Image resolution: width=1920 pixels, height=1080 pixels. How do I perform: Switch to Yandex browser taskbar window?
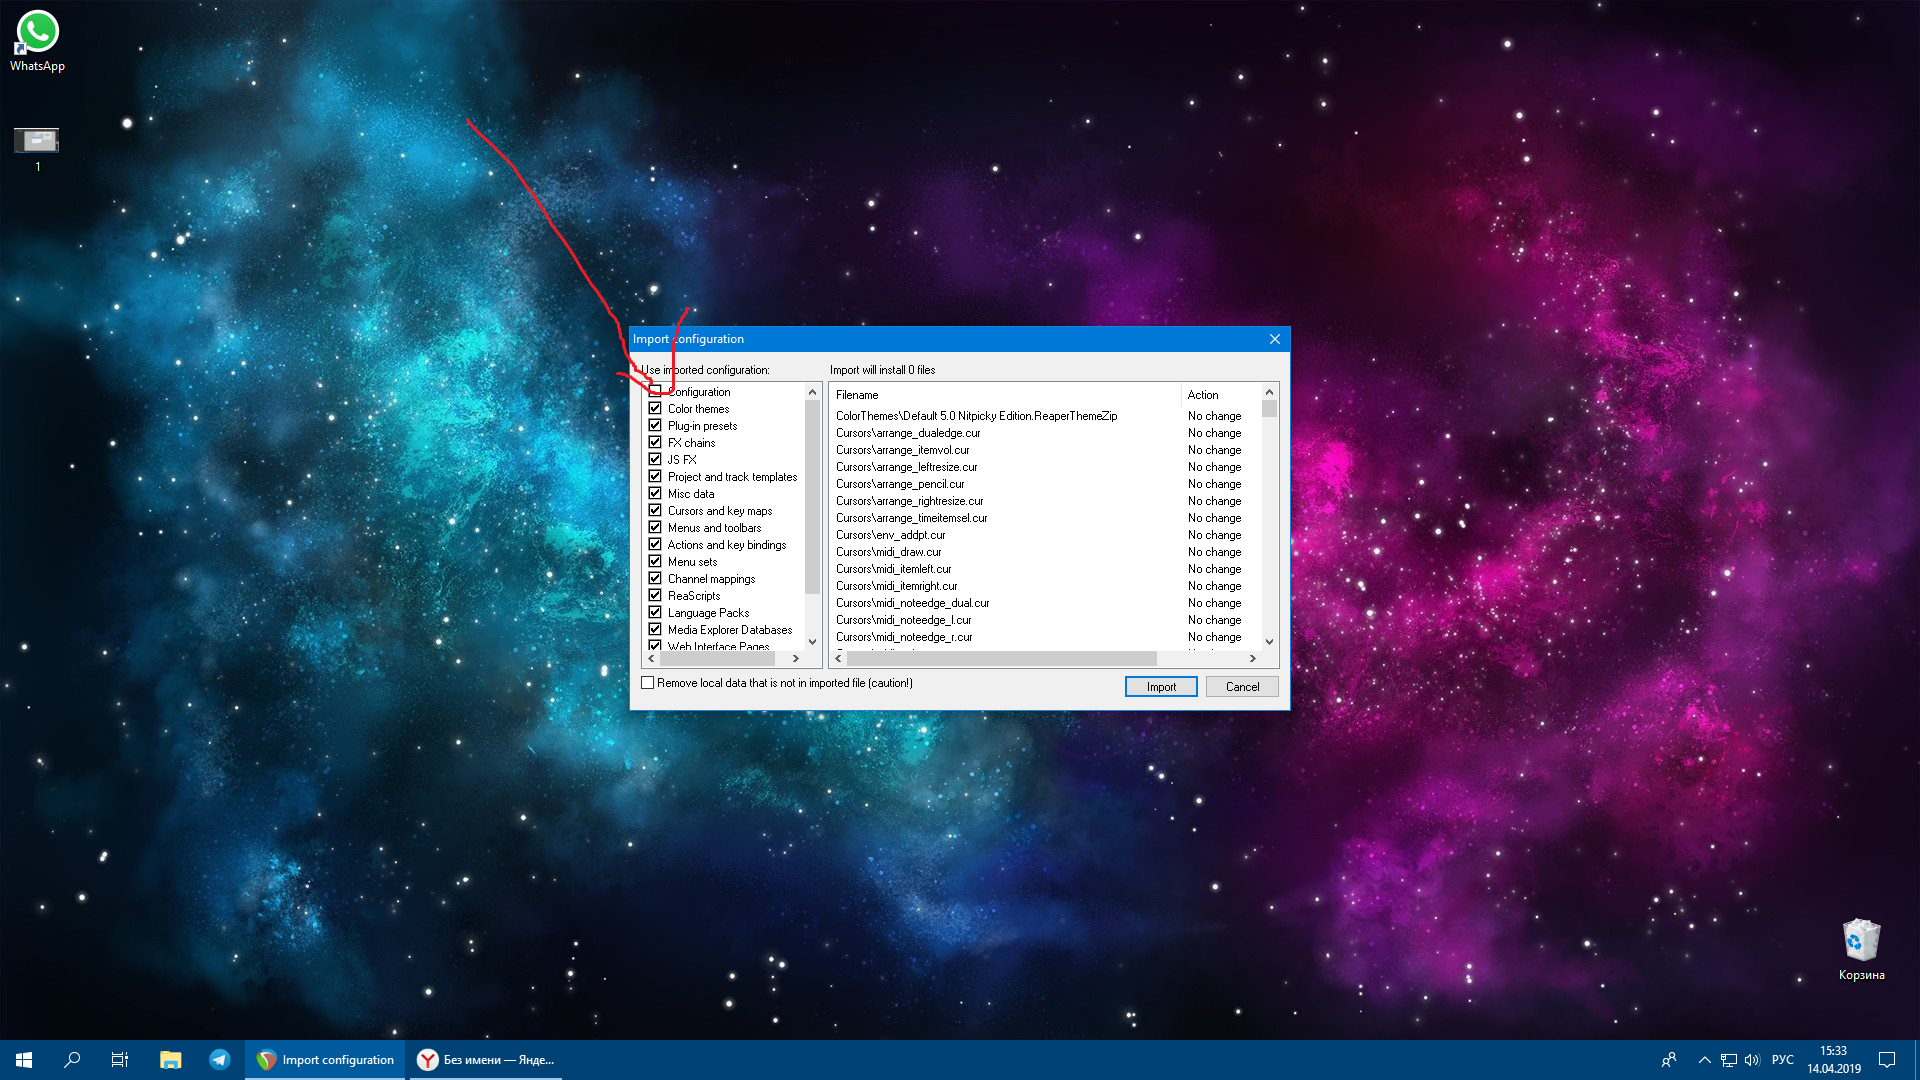point(486,1060)
